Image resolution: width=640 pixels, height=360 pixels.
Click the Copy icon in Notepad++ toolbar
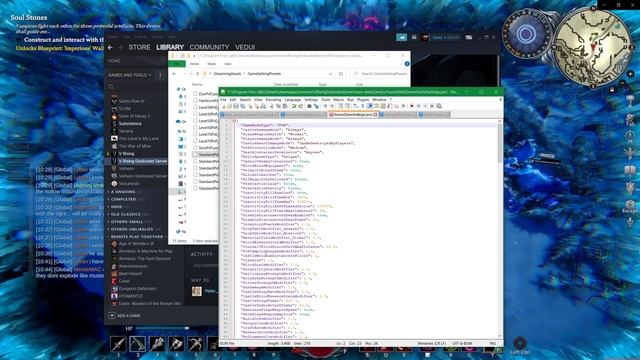(x=278, y=106)
